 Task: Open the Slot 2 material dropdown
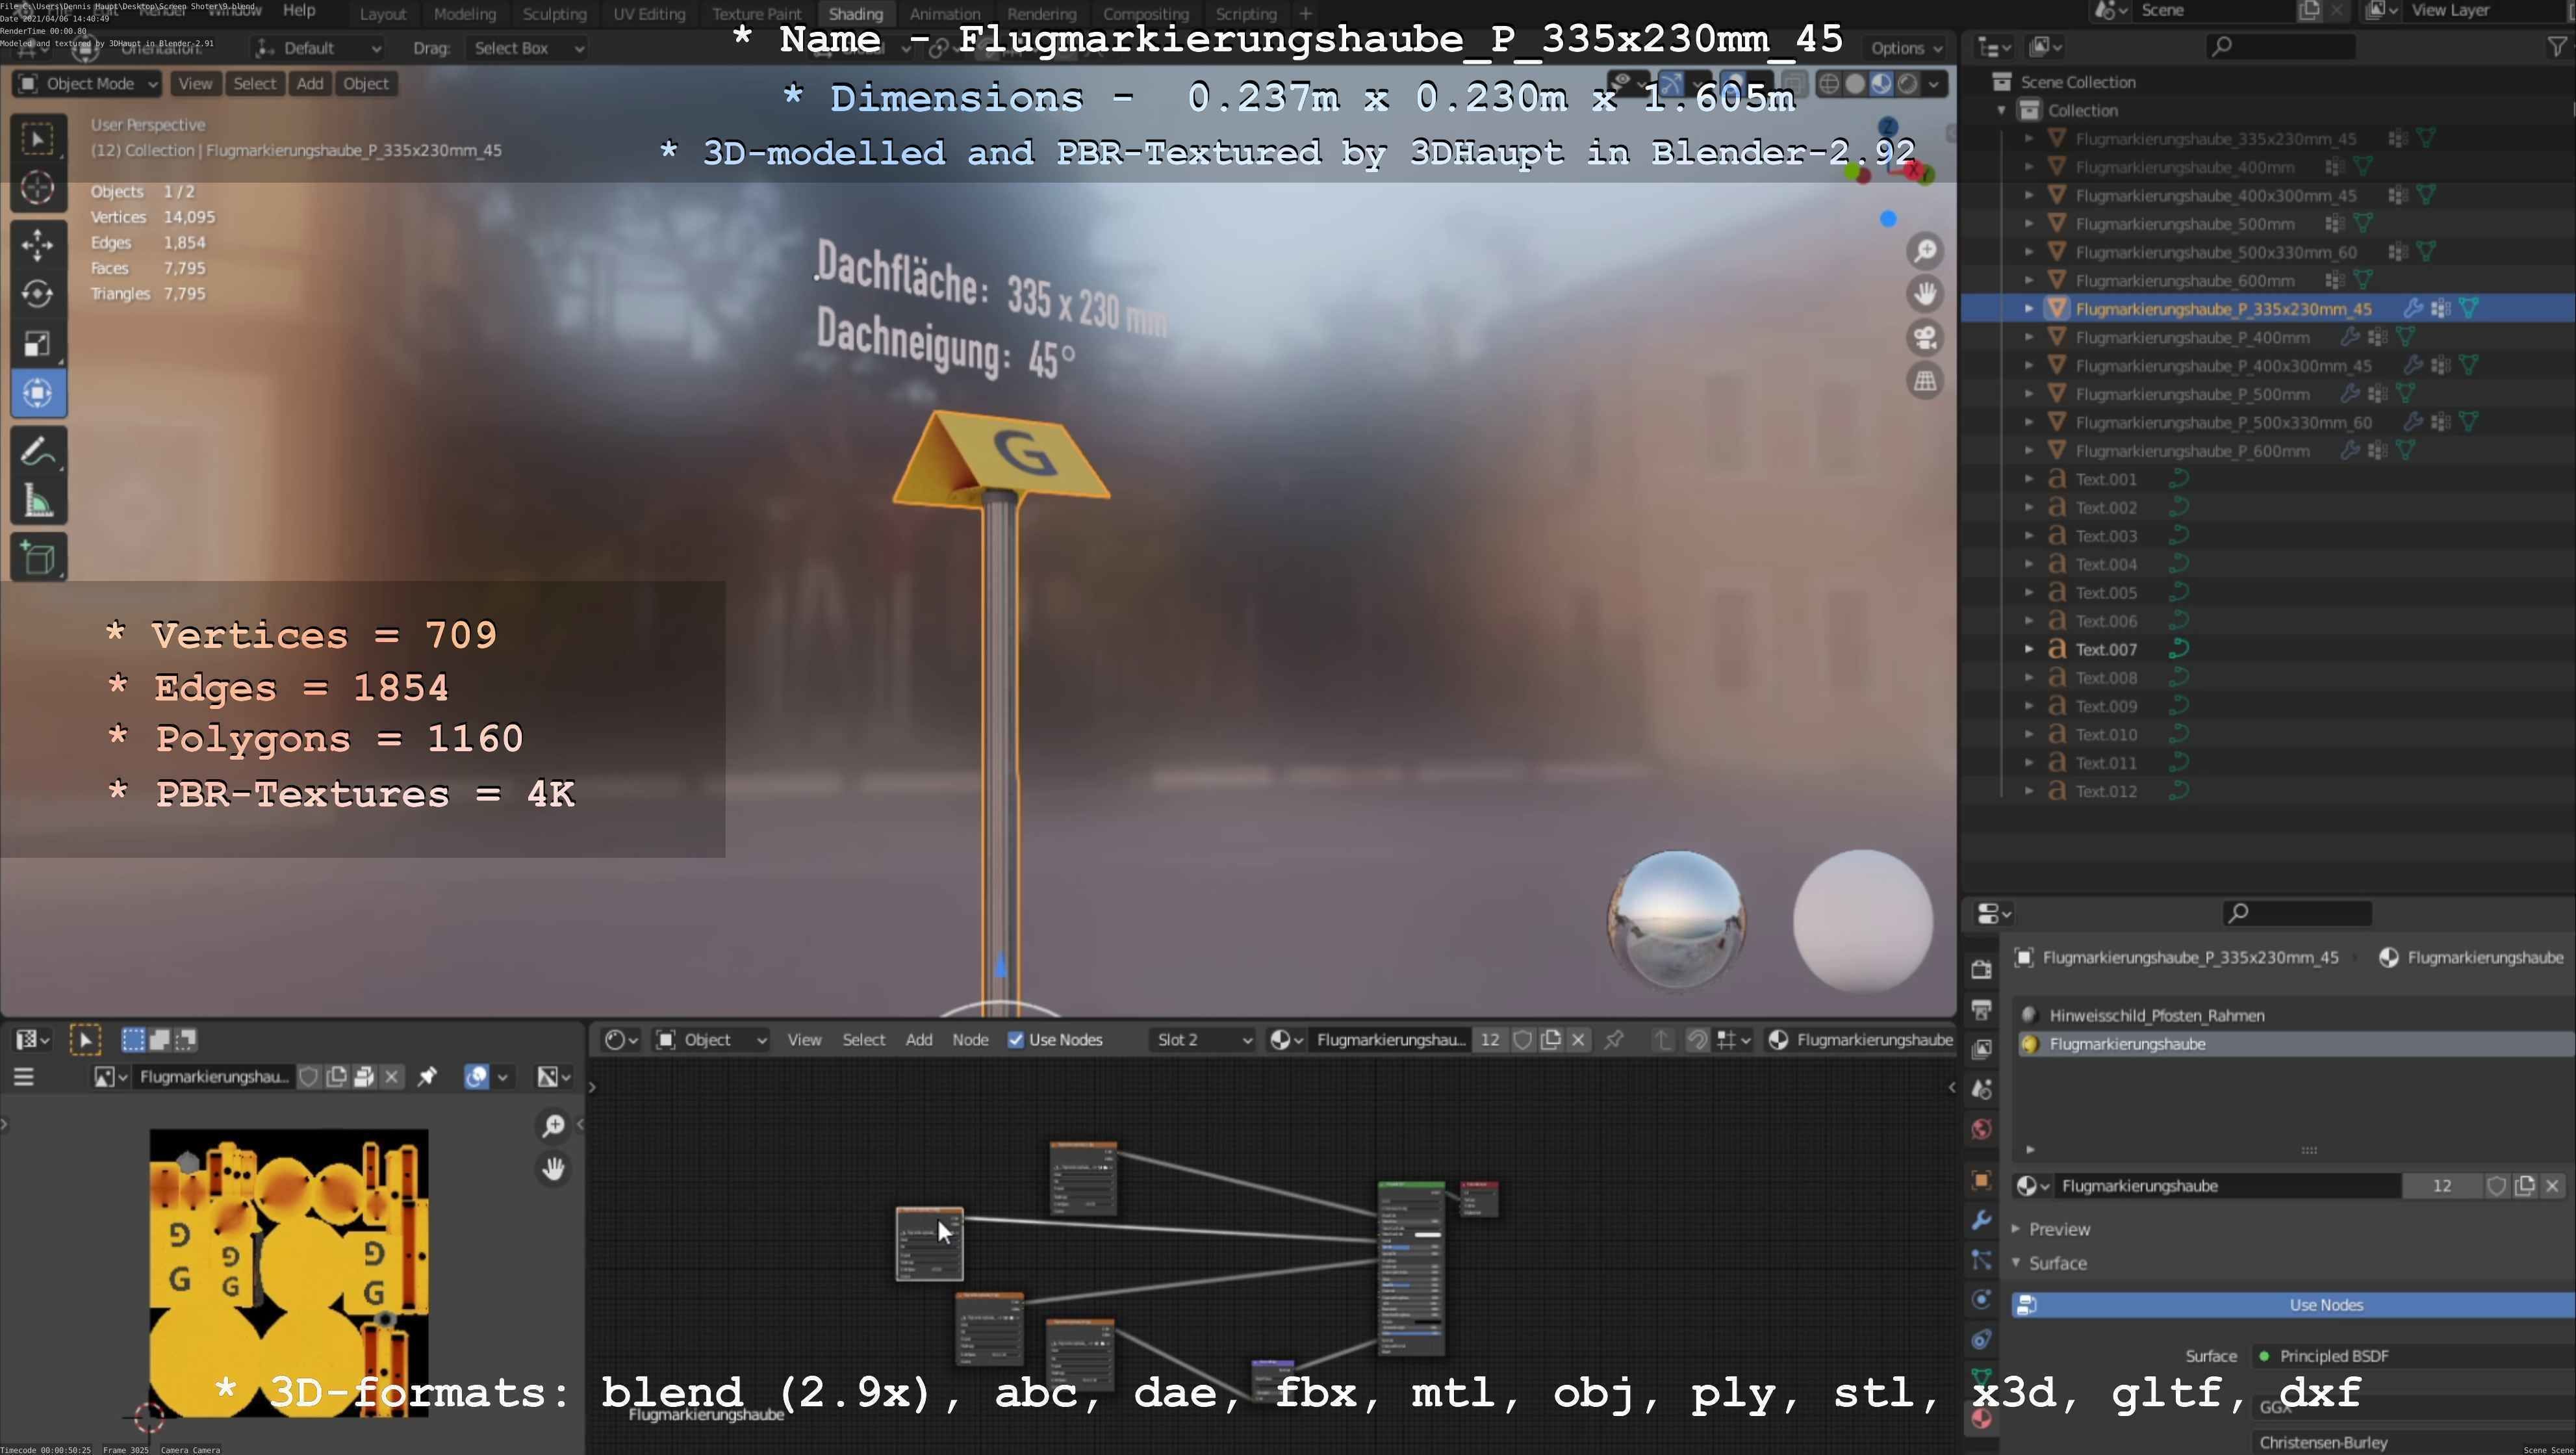pyautogui.click(x=1203, y=1040)
